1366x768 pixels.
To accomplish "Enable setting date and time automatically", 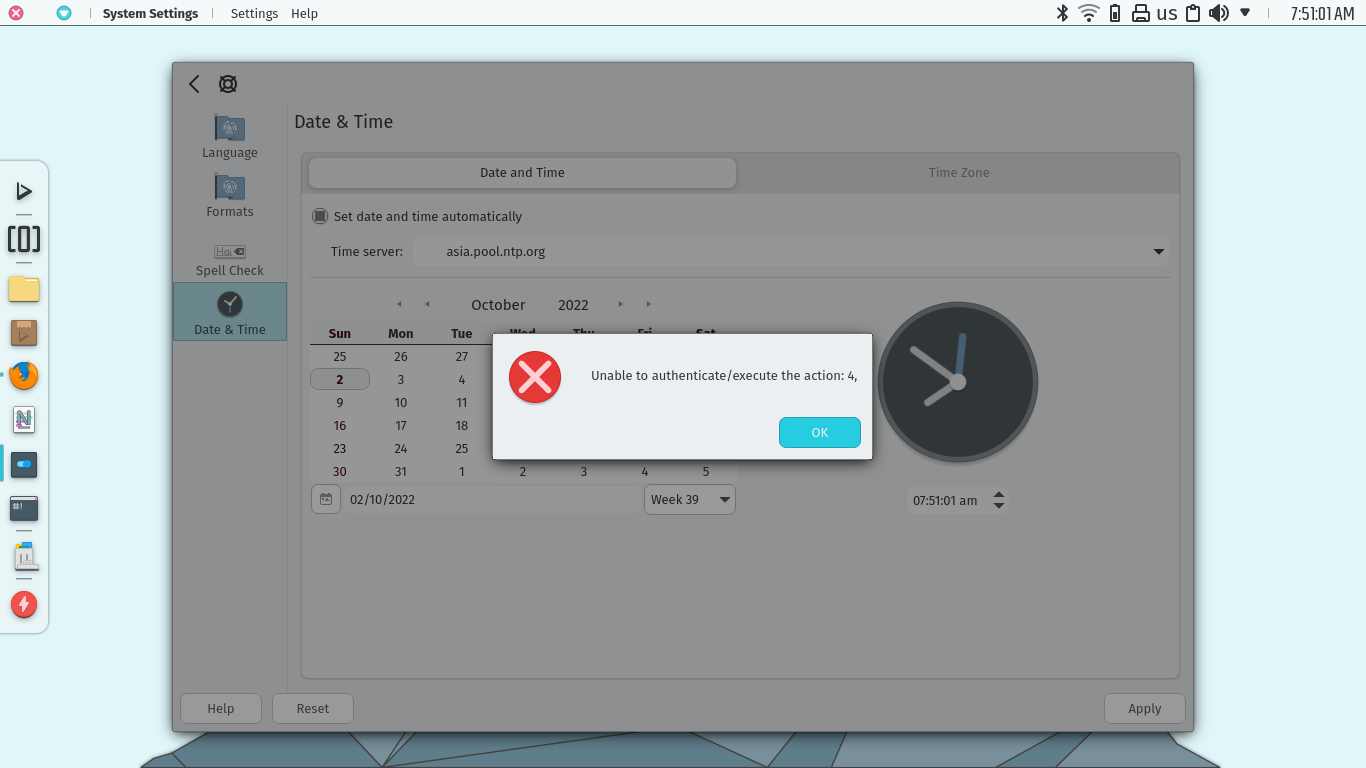I will pyautogui.click(x=320, y=216).
